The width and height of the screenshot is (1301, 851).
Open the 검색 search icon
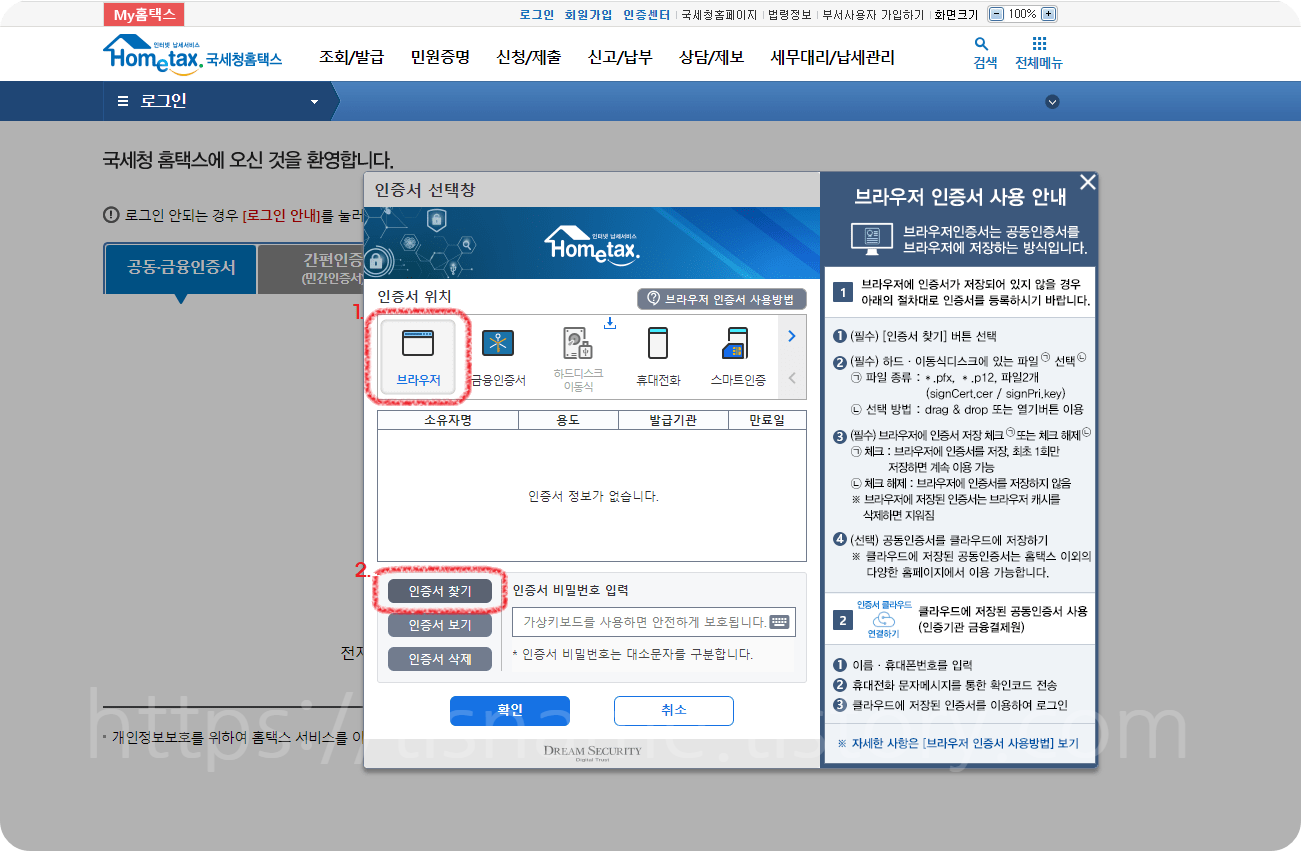pyautogui.click(x=981, y=45)
